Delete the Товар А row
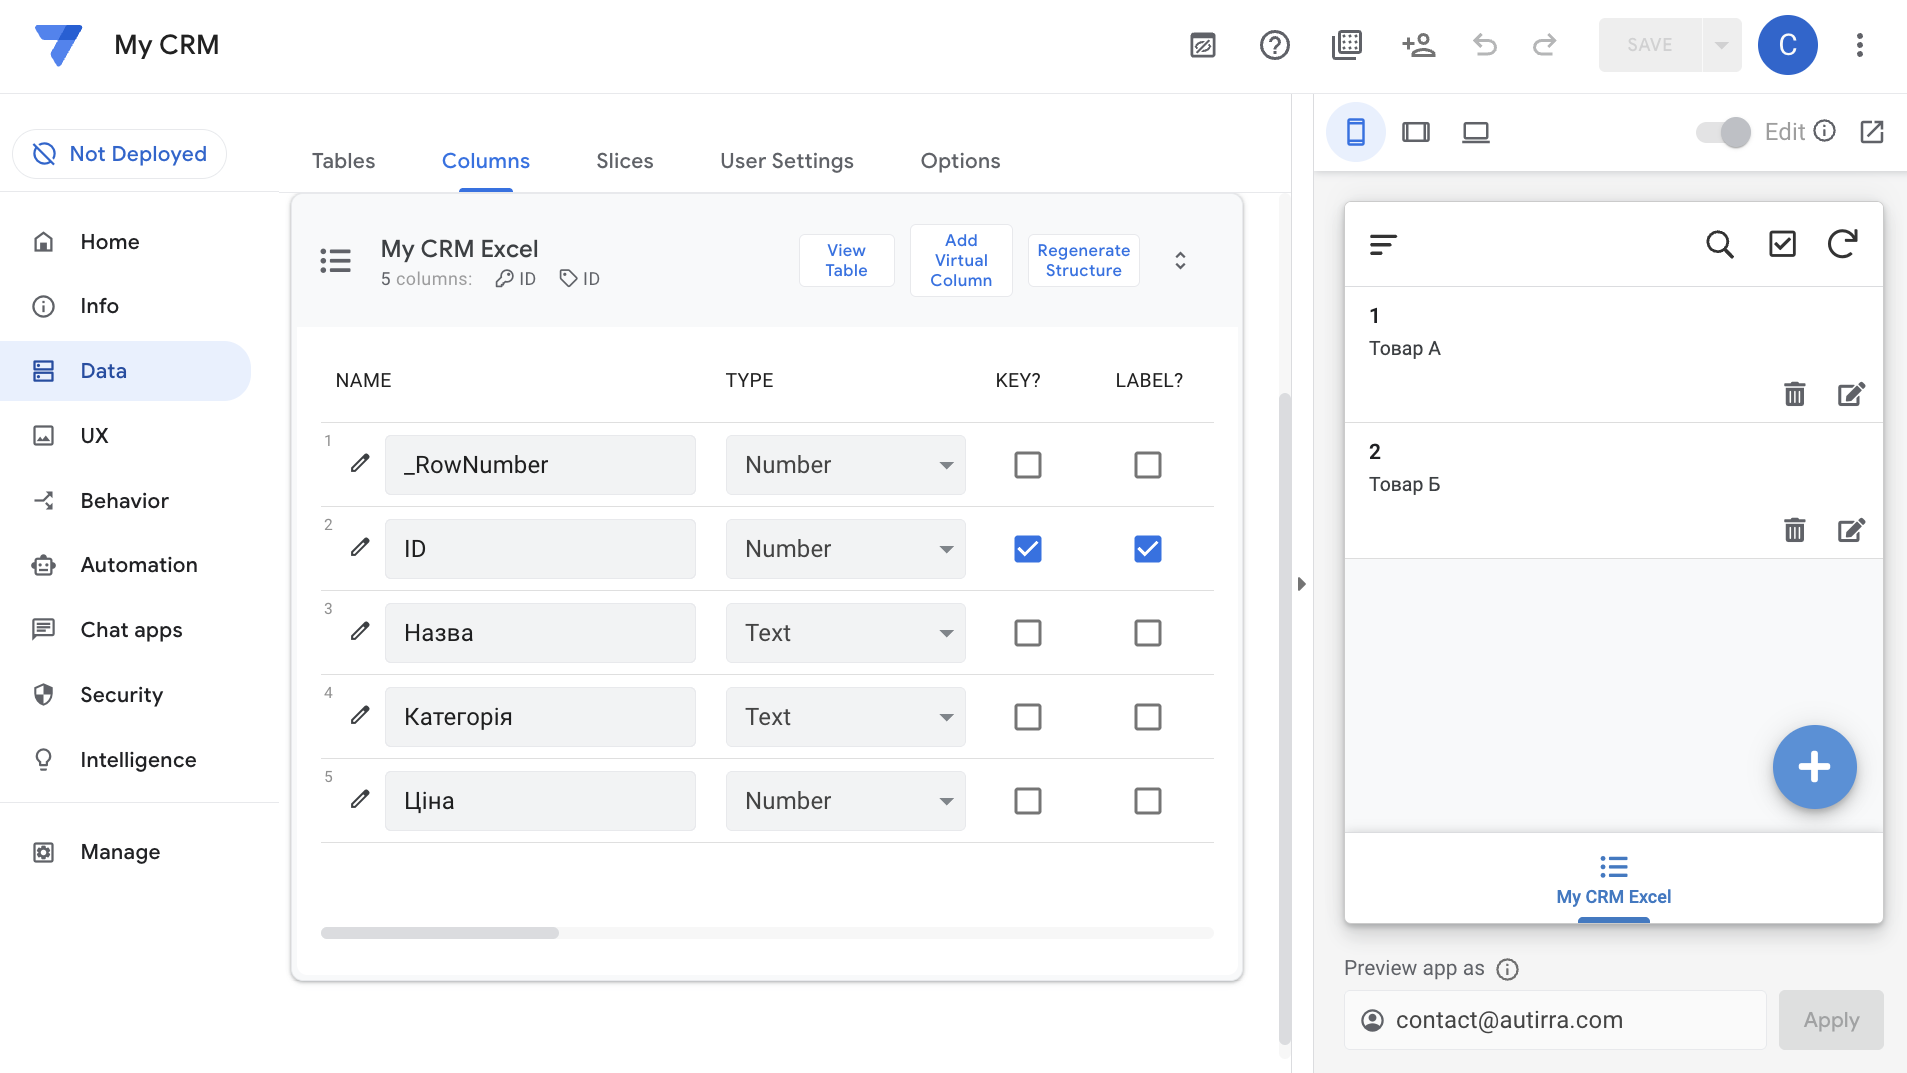 click(x=1794, y=394)
